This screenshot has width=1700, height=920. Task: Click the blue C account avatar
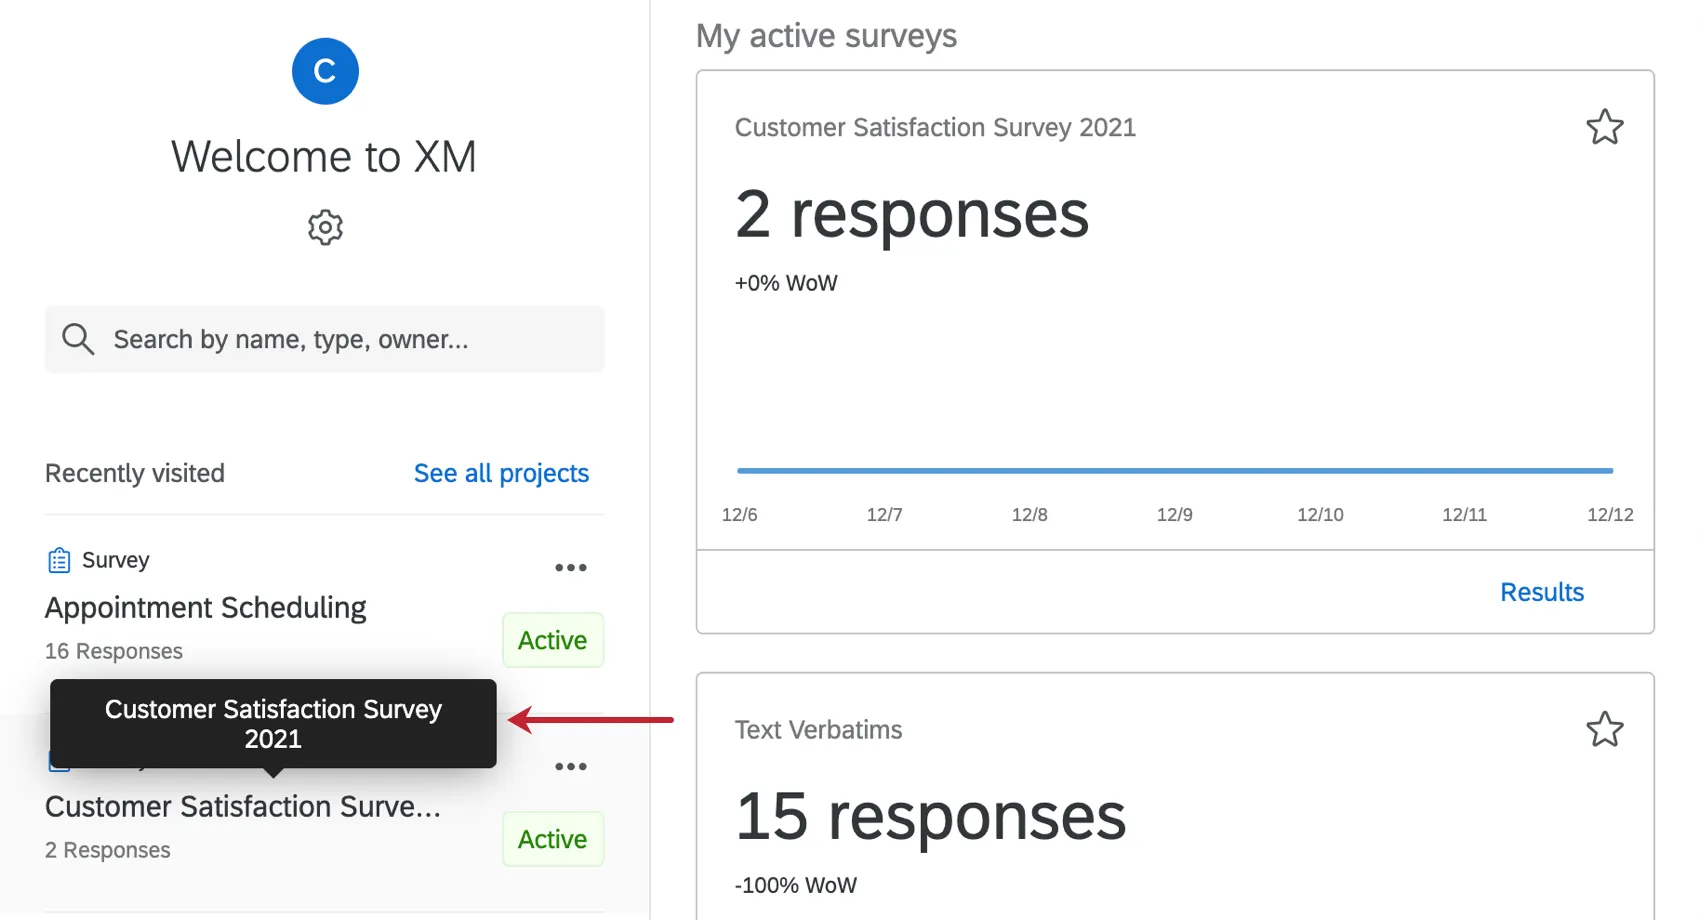click(x=325, y=71)
